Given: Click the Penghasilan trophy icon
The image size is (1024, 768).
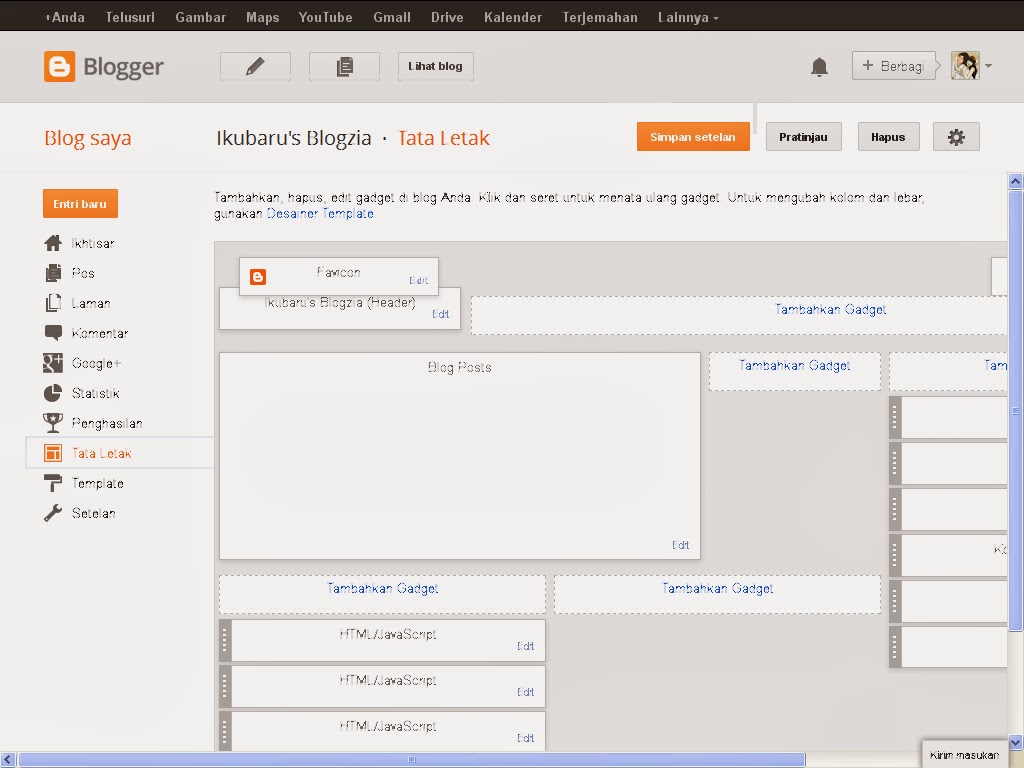Looking at the screenshot, I should click(x=53, y=423).
